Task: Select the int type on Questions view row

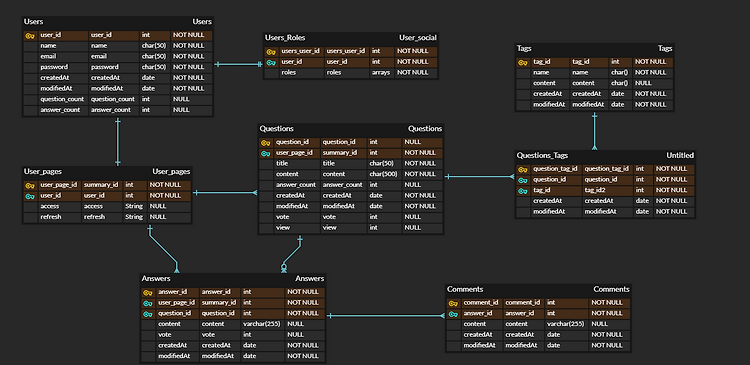Action: tap(384, 228)
